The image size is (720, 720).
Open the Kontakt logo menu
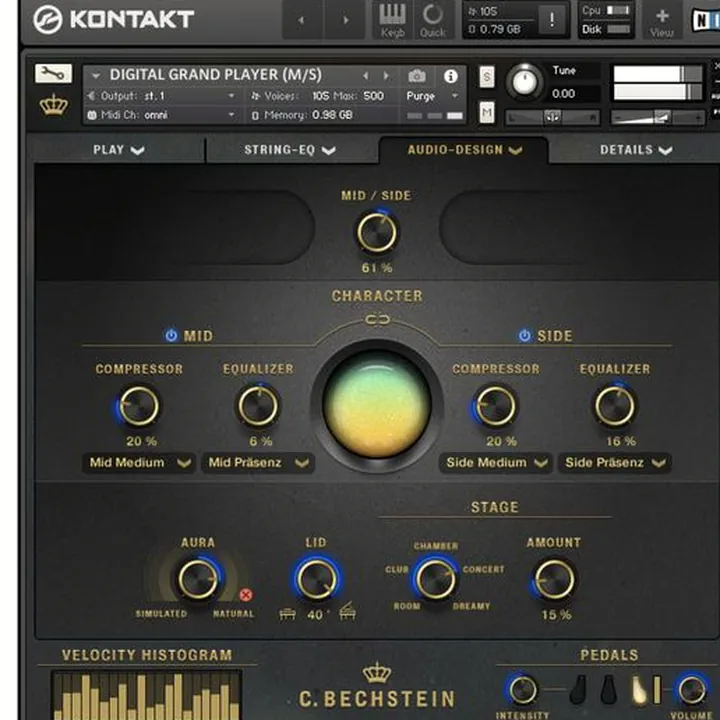click(113, 19)
